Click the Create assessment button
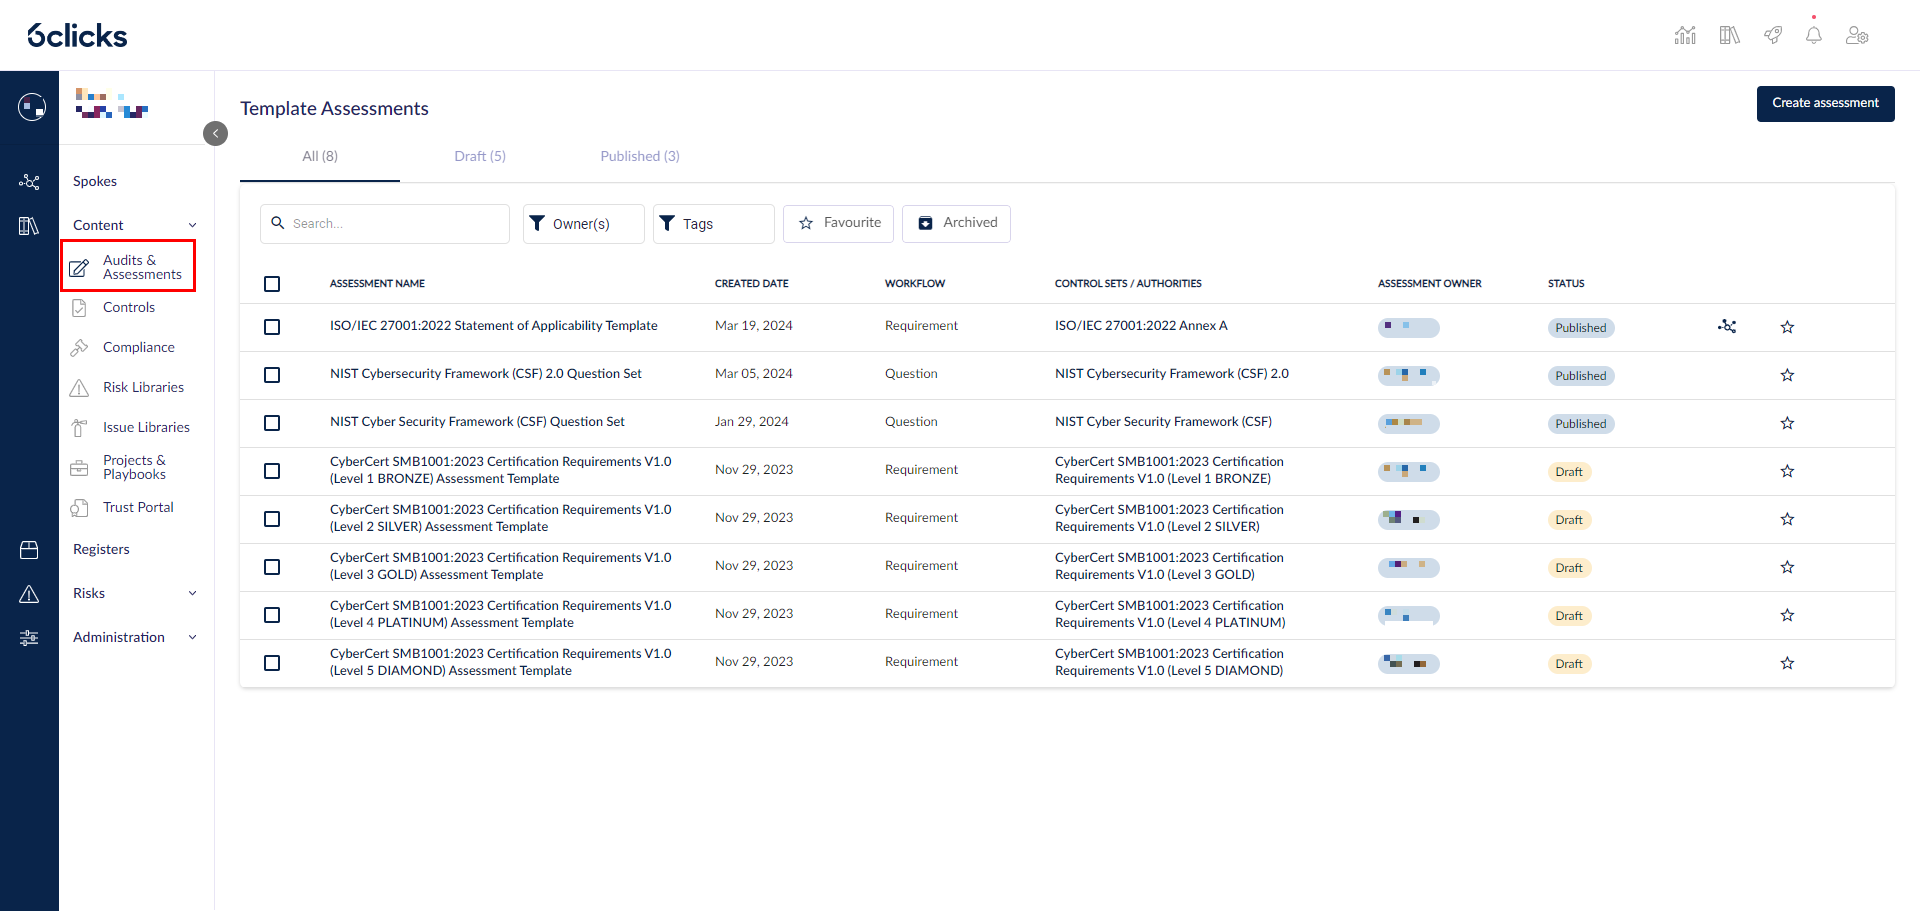1920x911 pixels. coord(1825,104)
